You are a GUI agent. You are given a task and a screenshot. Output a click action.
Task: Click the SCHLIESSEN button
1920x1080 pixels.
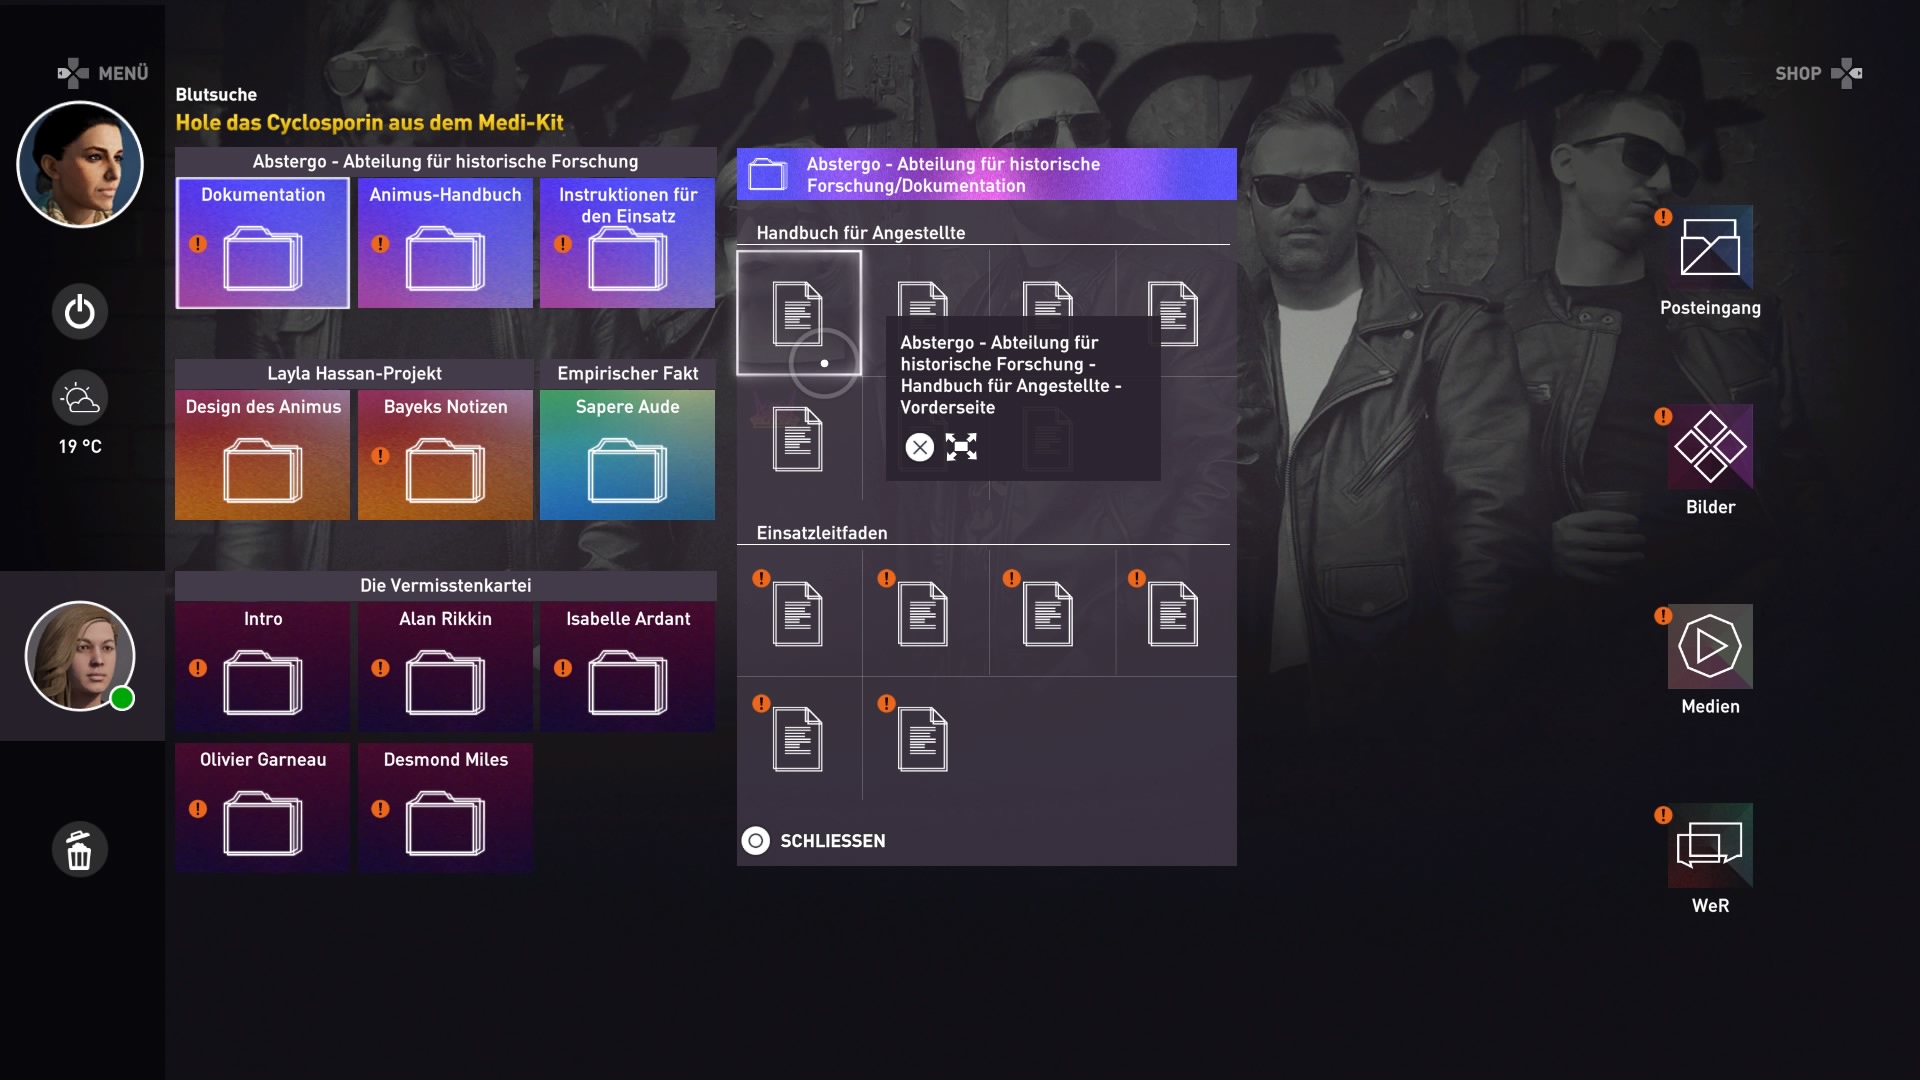(x=815, y=841)
